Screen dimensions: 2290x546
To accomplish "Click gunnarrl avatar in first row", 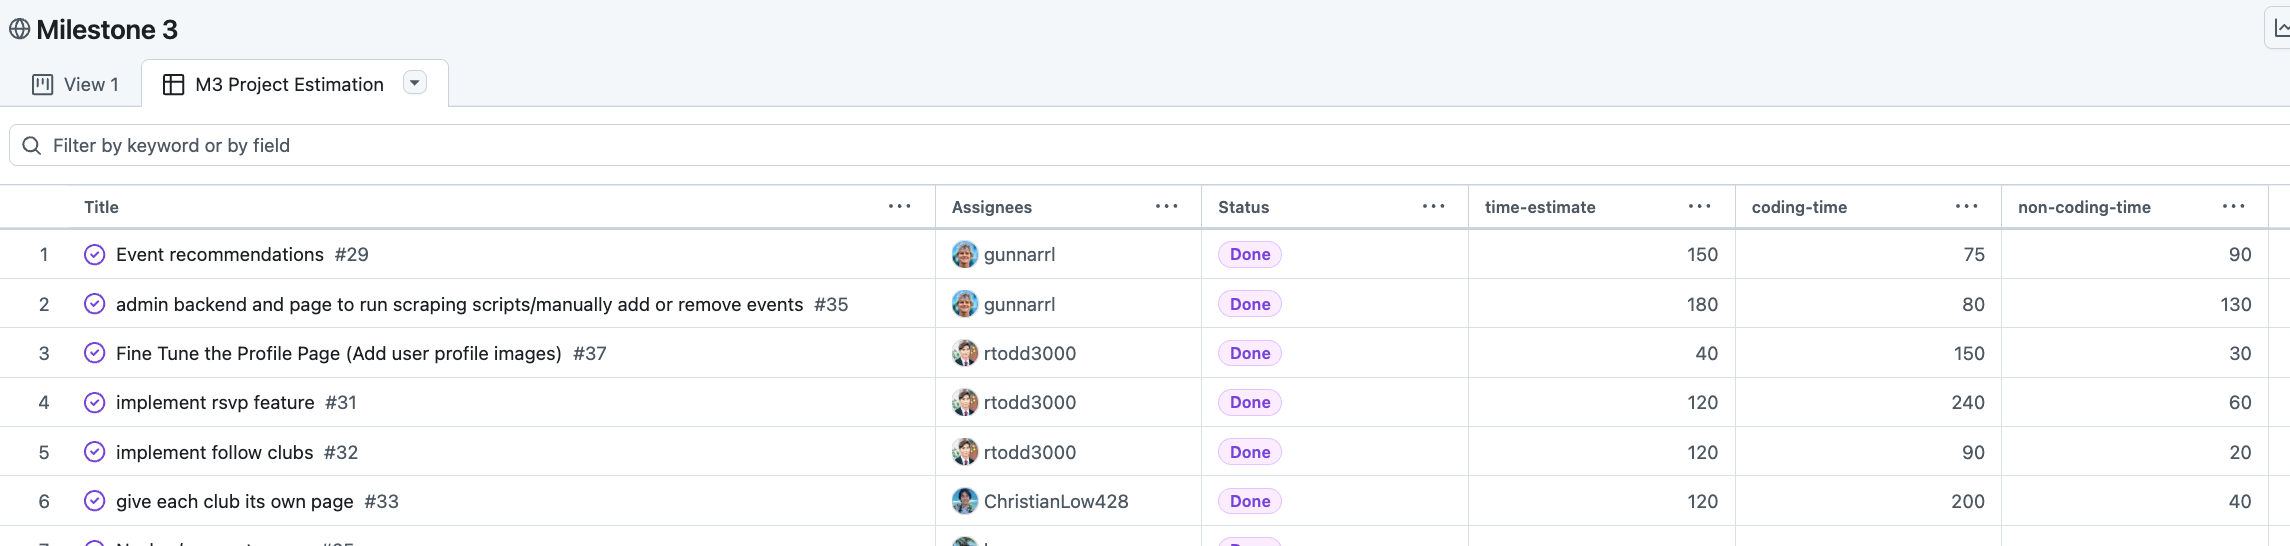I will coord(965,255).
